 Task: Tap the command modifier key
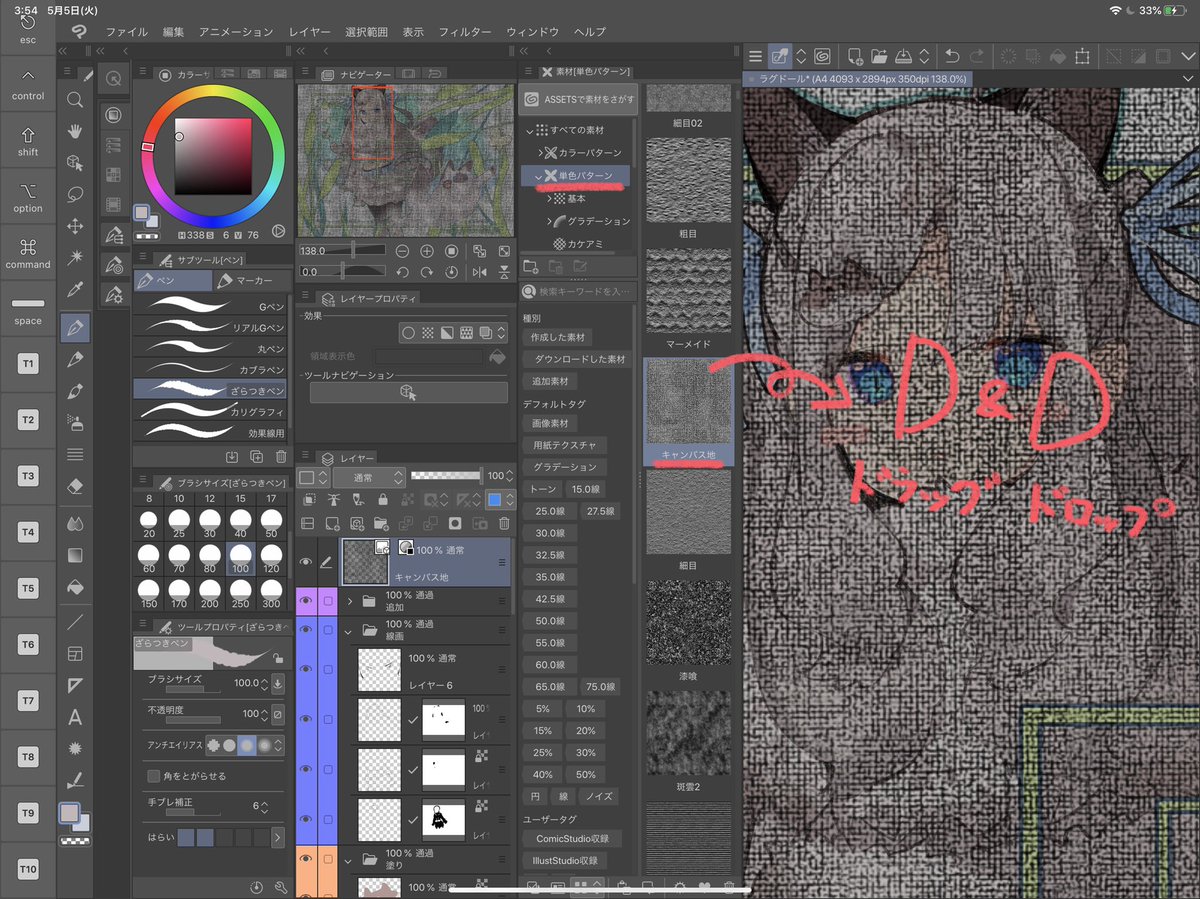tap(28, 253)
